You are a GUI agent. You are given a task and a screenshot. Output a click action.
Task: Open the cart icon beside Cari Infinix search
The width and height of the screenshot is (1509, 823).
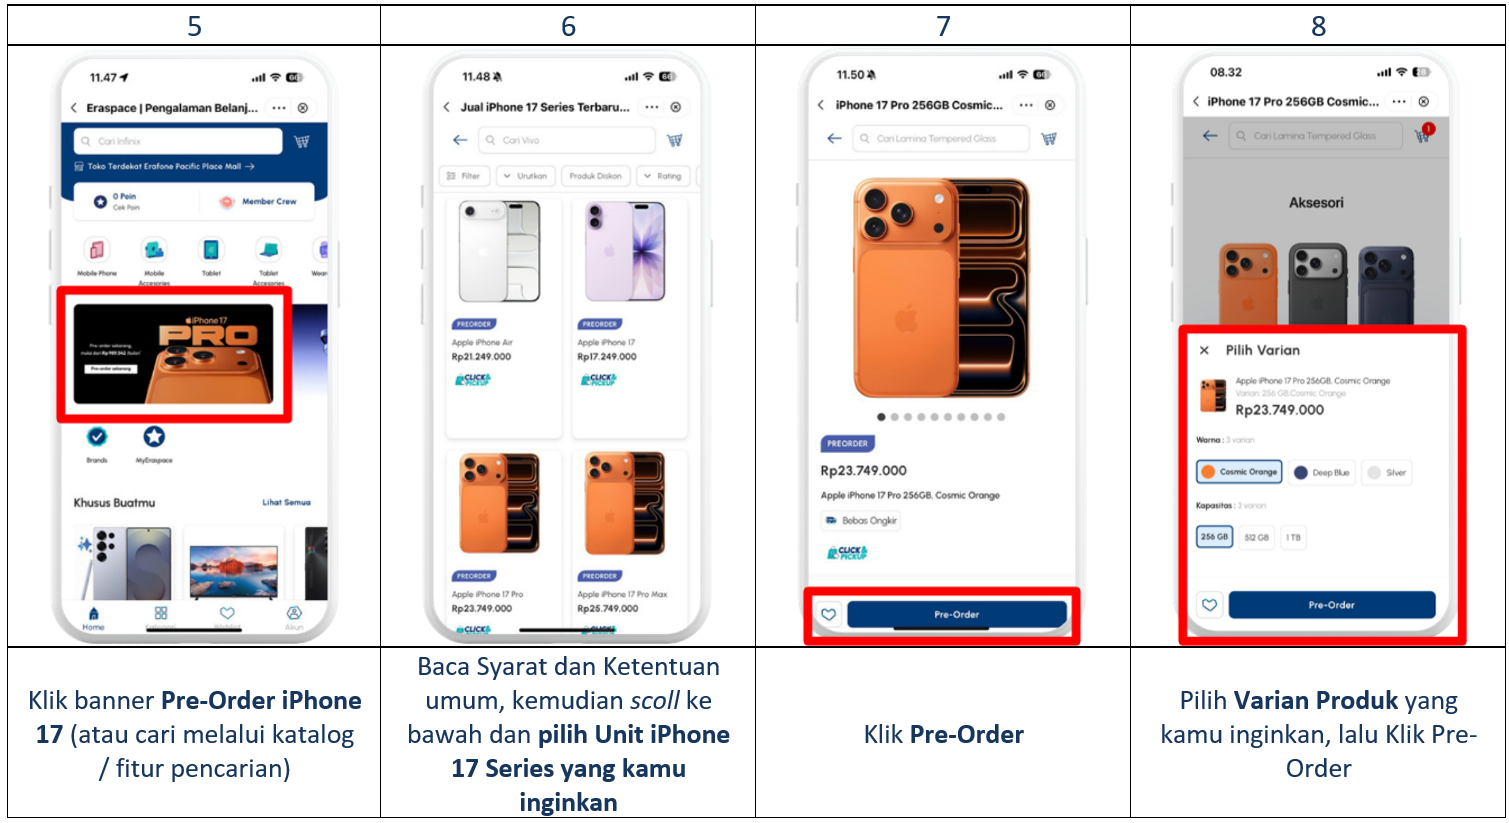(x=301, y=141)
